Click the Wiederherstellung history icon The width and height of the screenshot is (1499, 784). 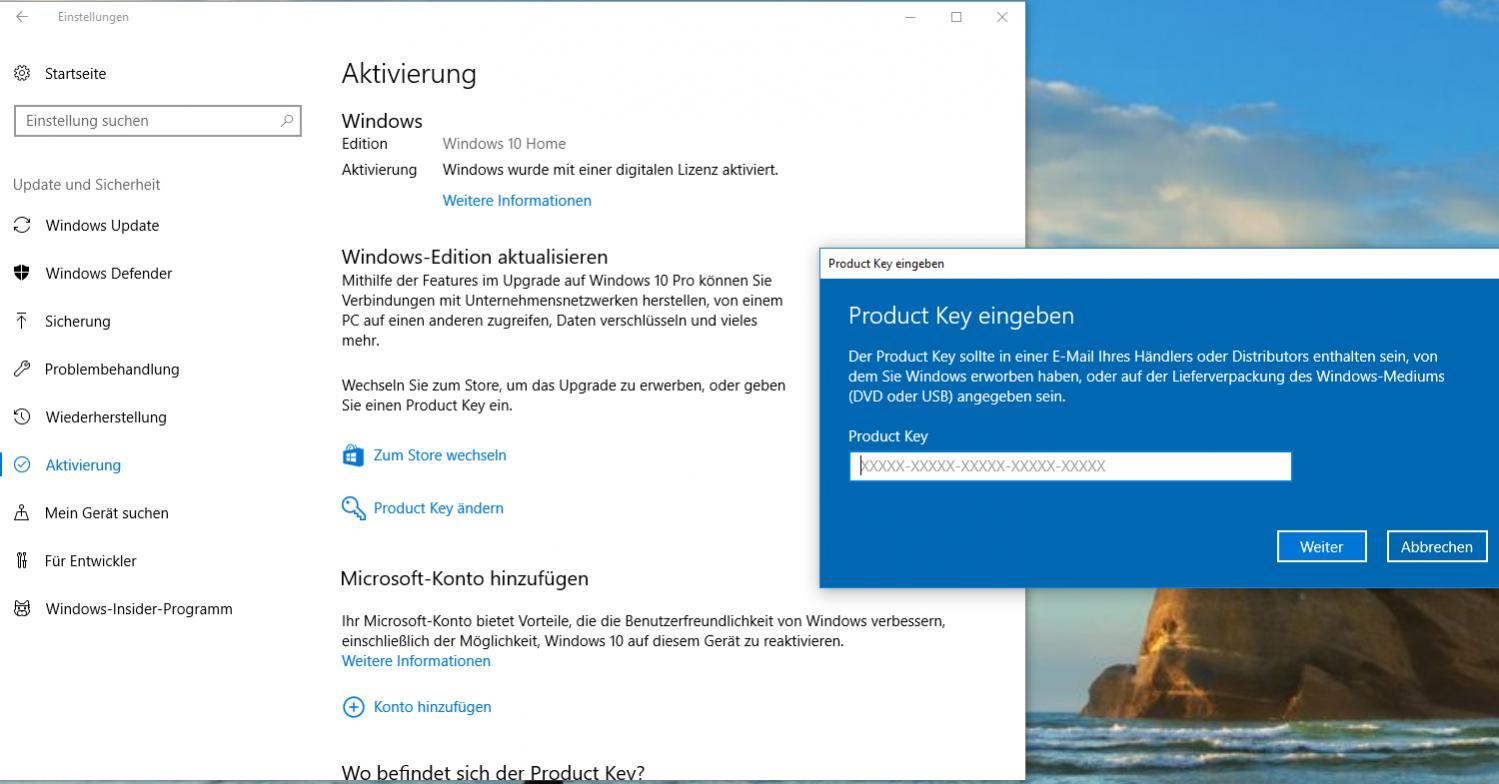pyautogui.click(x=22, y=417)
